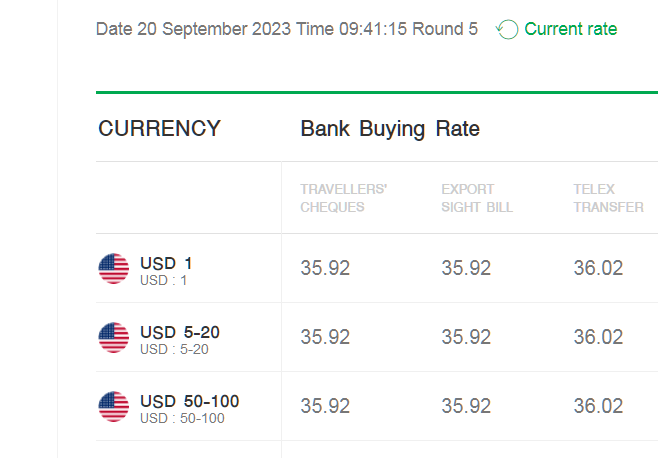Click the US flag icon for USD 1
658x458 pixels.
coord(114,269)
